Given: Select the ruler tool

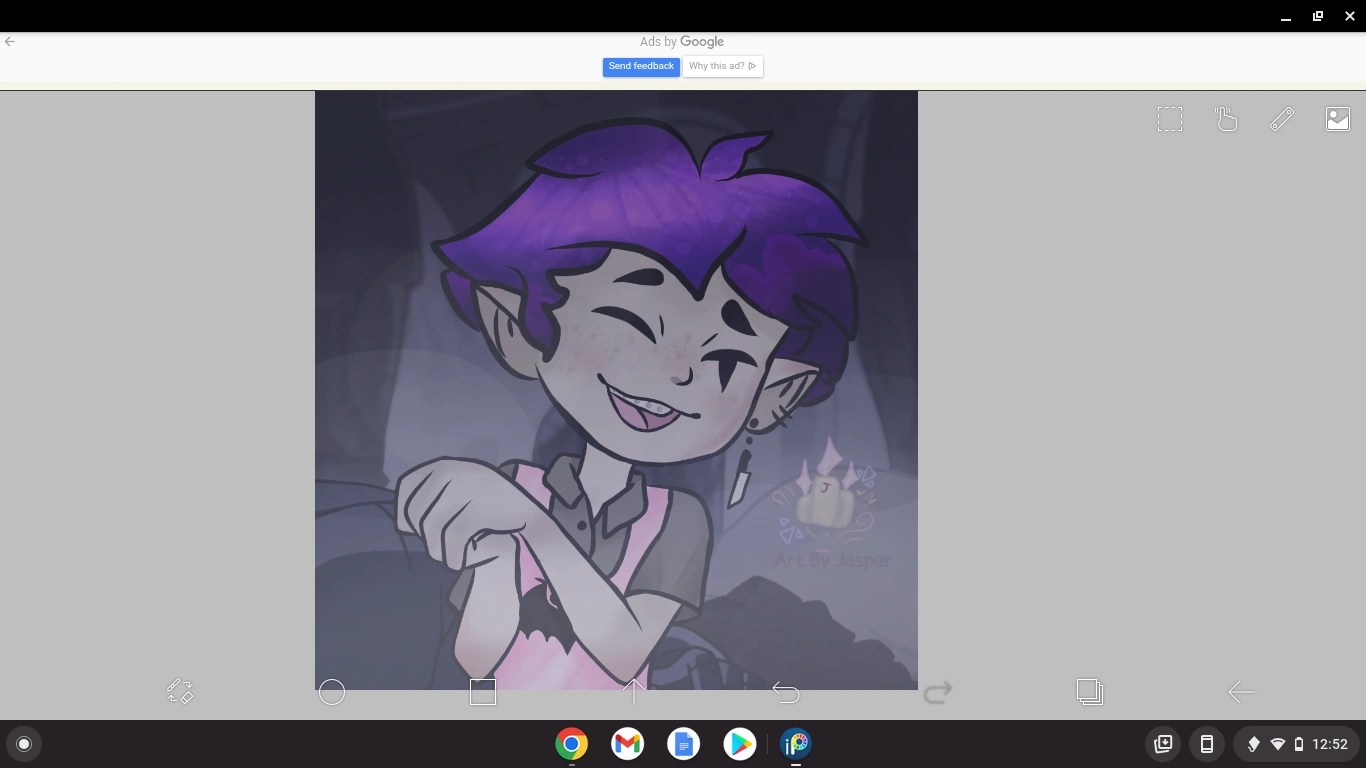Looking at the screenshot, I should [x=1282, y=118].
